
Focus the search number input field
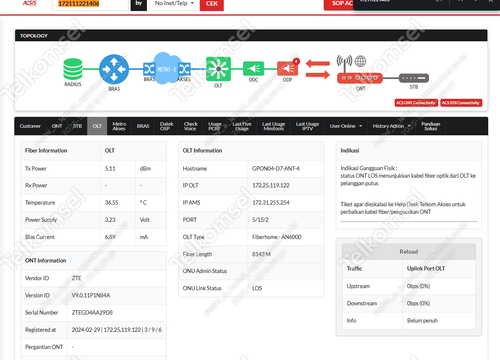90,4
